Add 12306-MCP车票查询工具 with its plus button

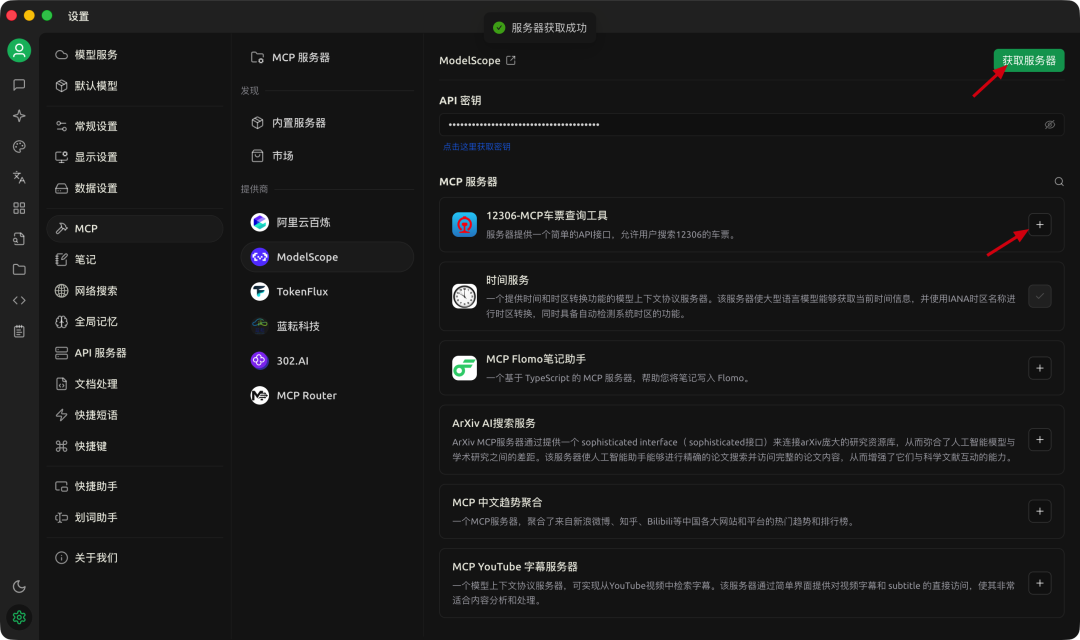click(1040, 224)
